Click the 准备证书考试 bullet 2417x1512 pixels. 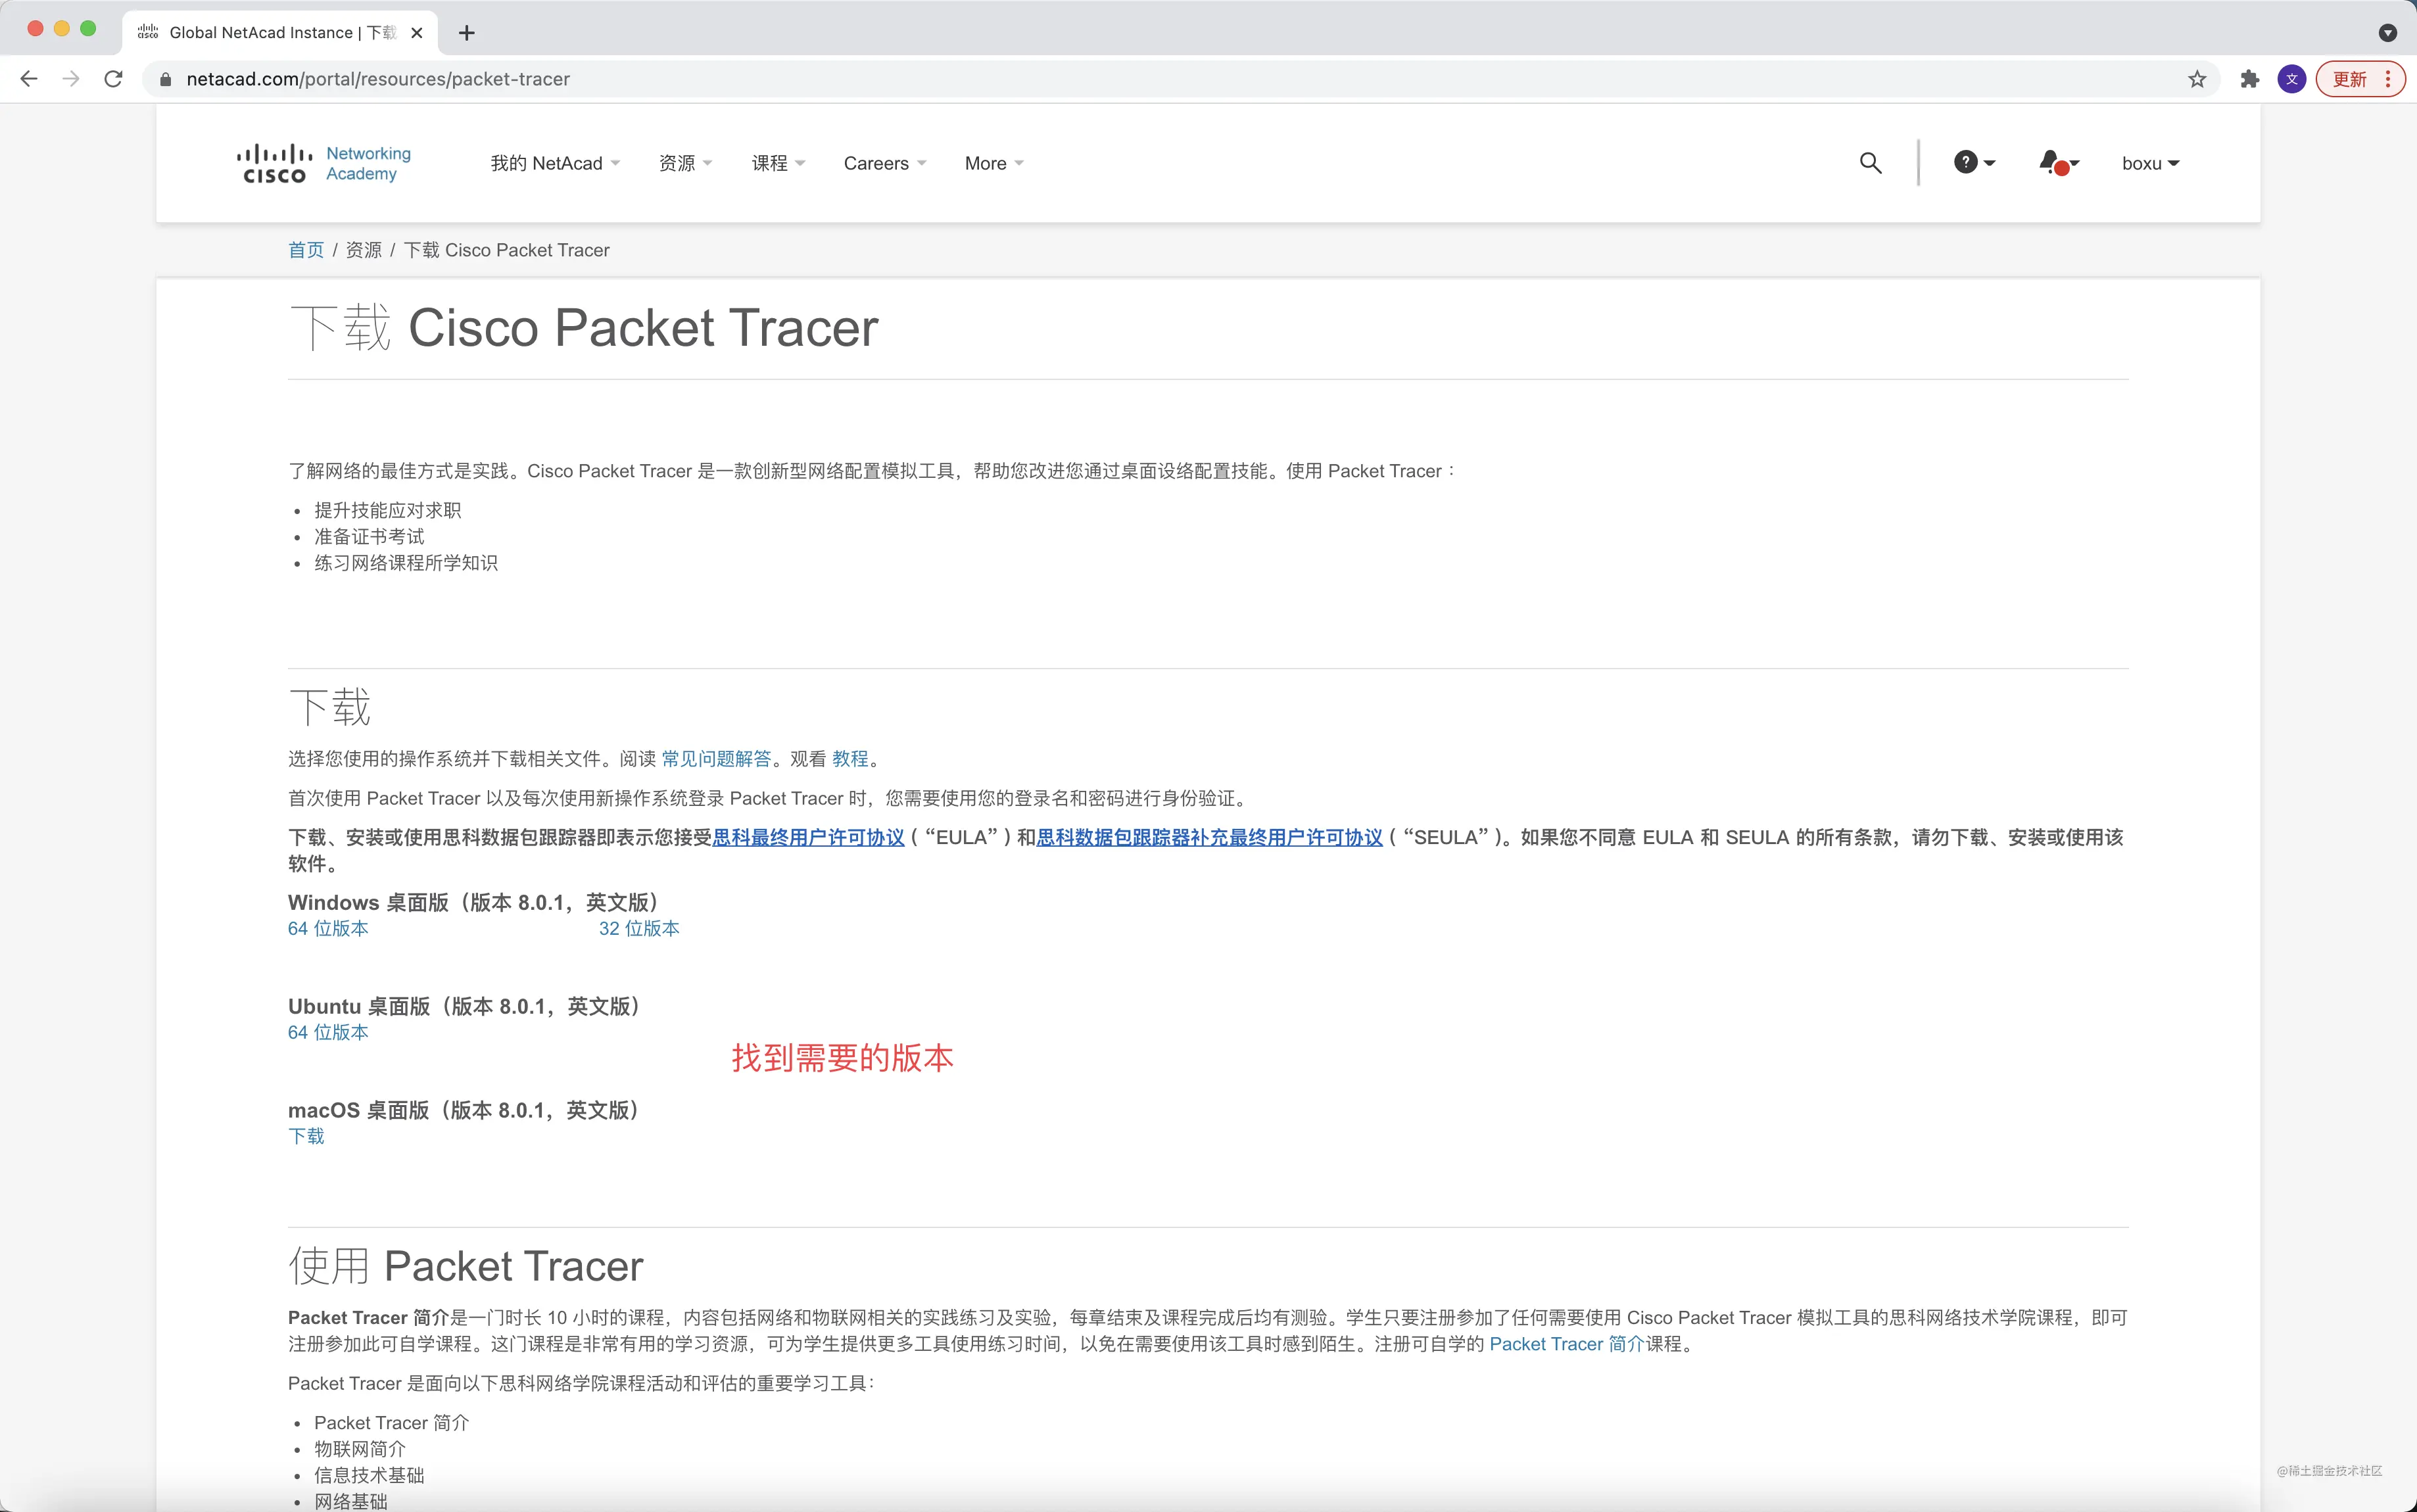369,537
